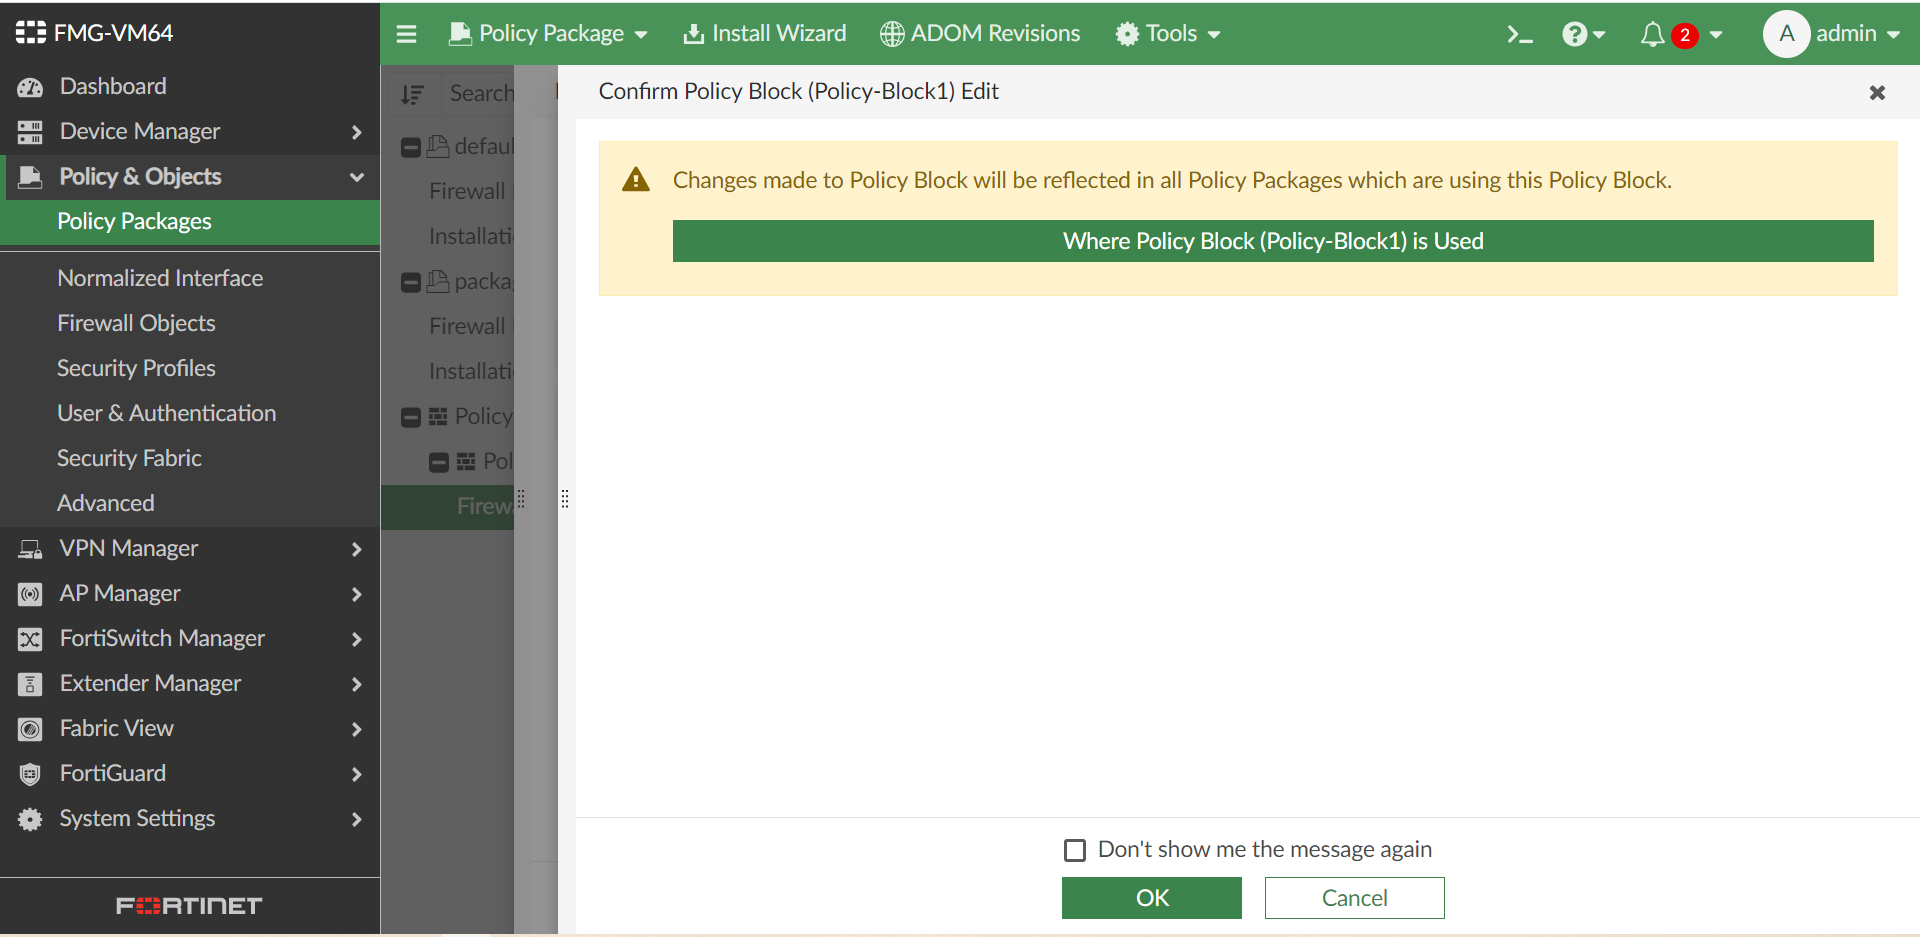
Task: Open FortiGuard in the sidebar
Action: click(x=112, y=773)
